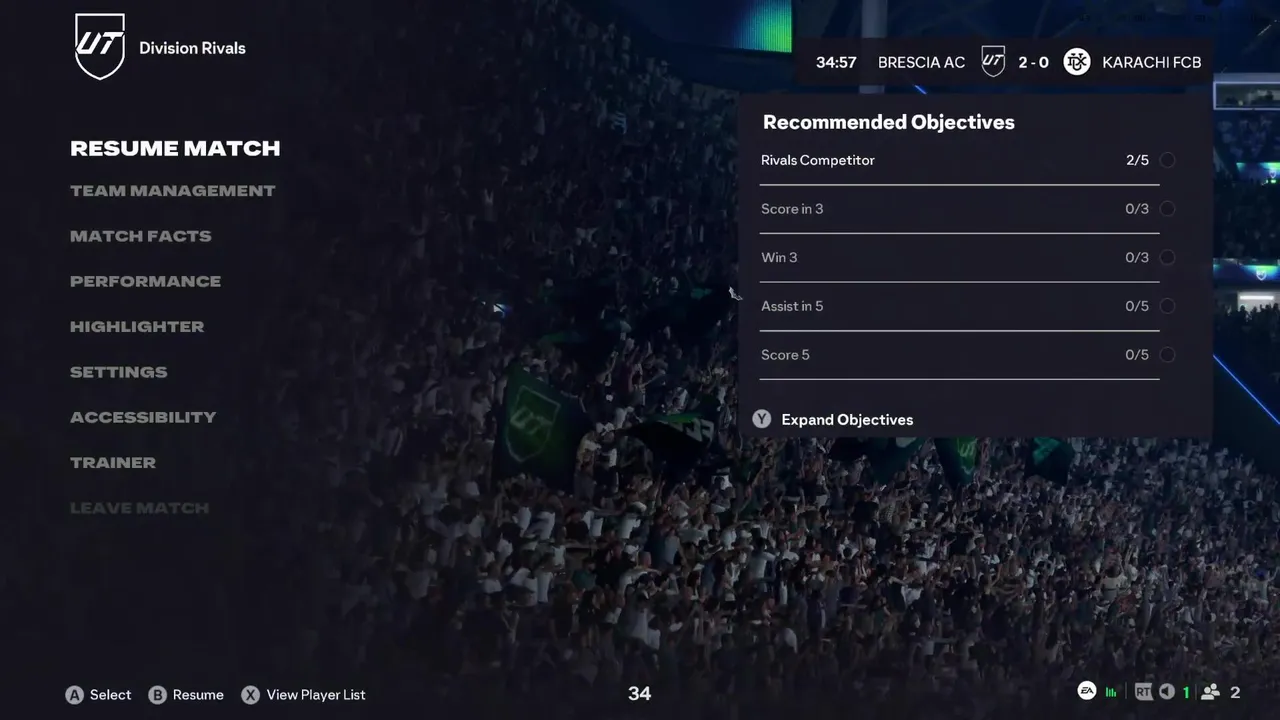1280x720 pixels.
Task: Click the match score 2 - 0
Action: 1033,62
